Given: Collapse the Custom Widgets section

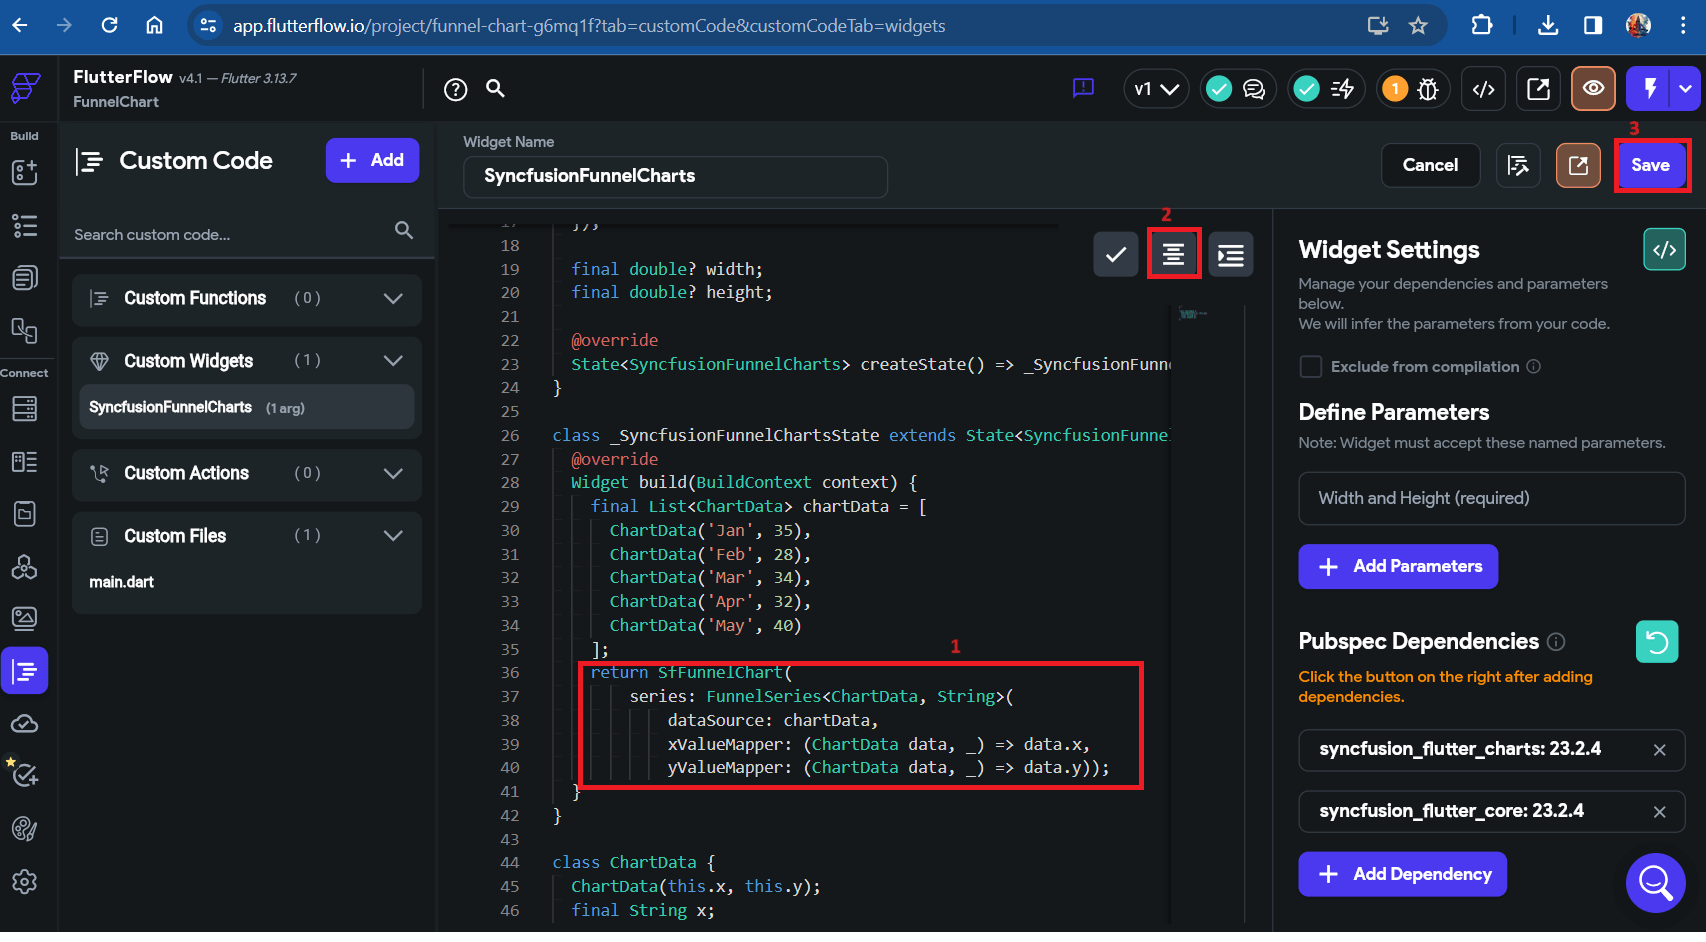Looking at the screenshot, I should click(x=247, y=361).
